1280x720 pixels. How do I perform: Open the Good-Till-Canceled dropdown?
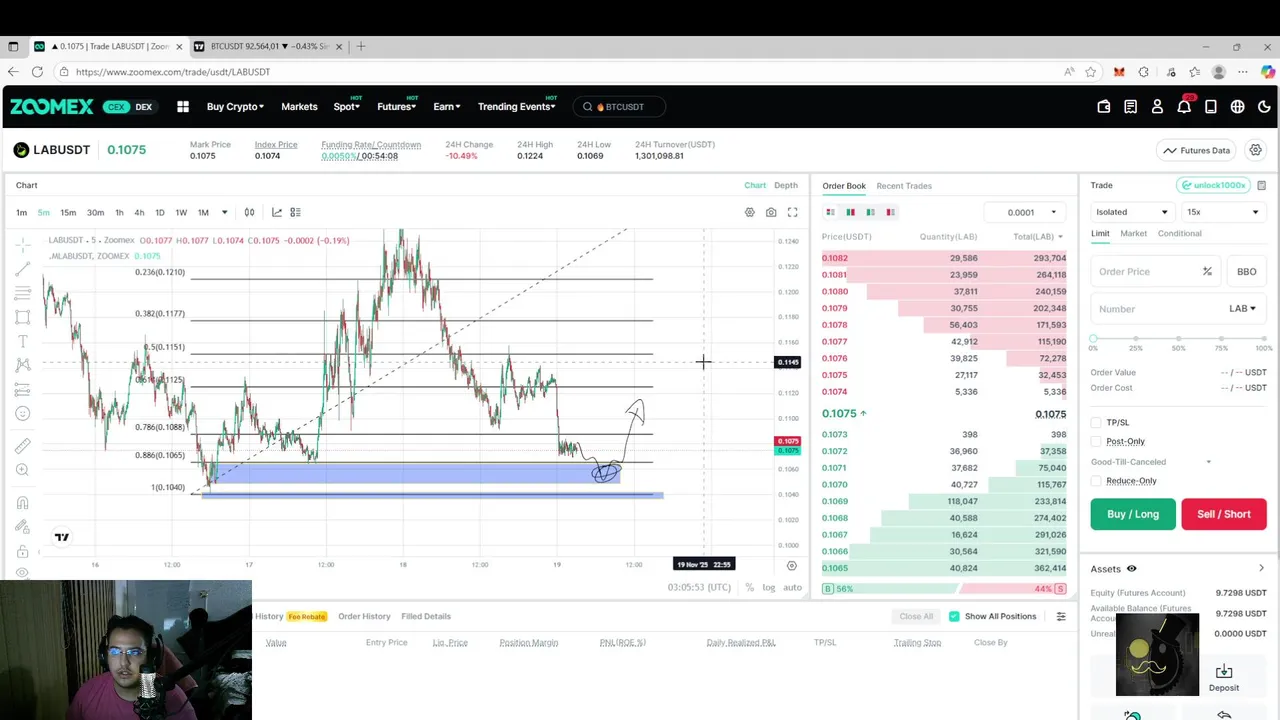click(x=1151, y=462)
